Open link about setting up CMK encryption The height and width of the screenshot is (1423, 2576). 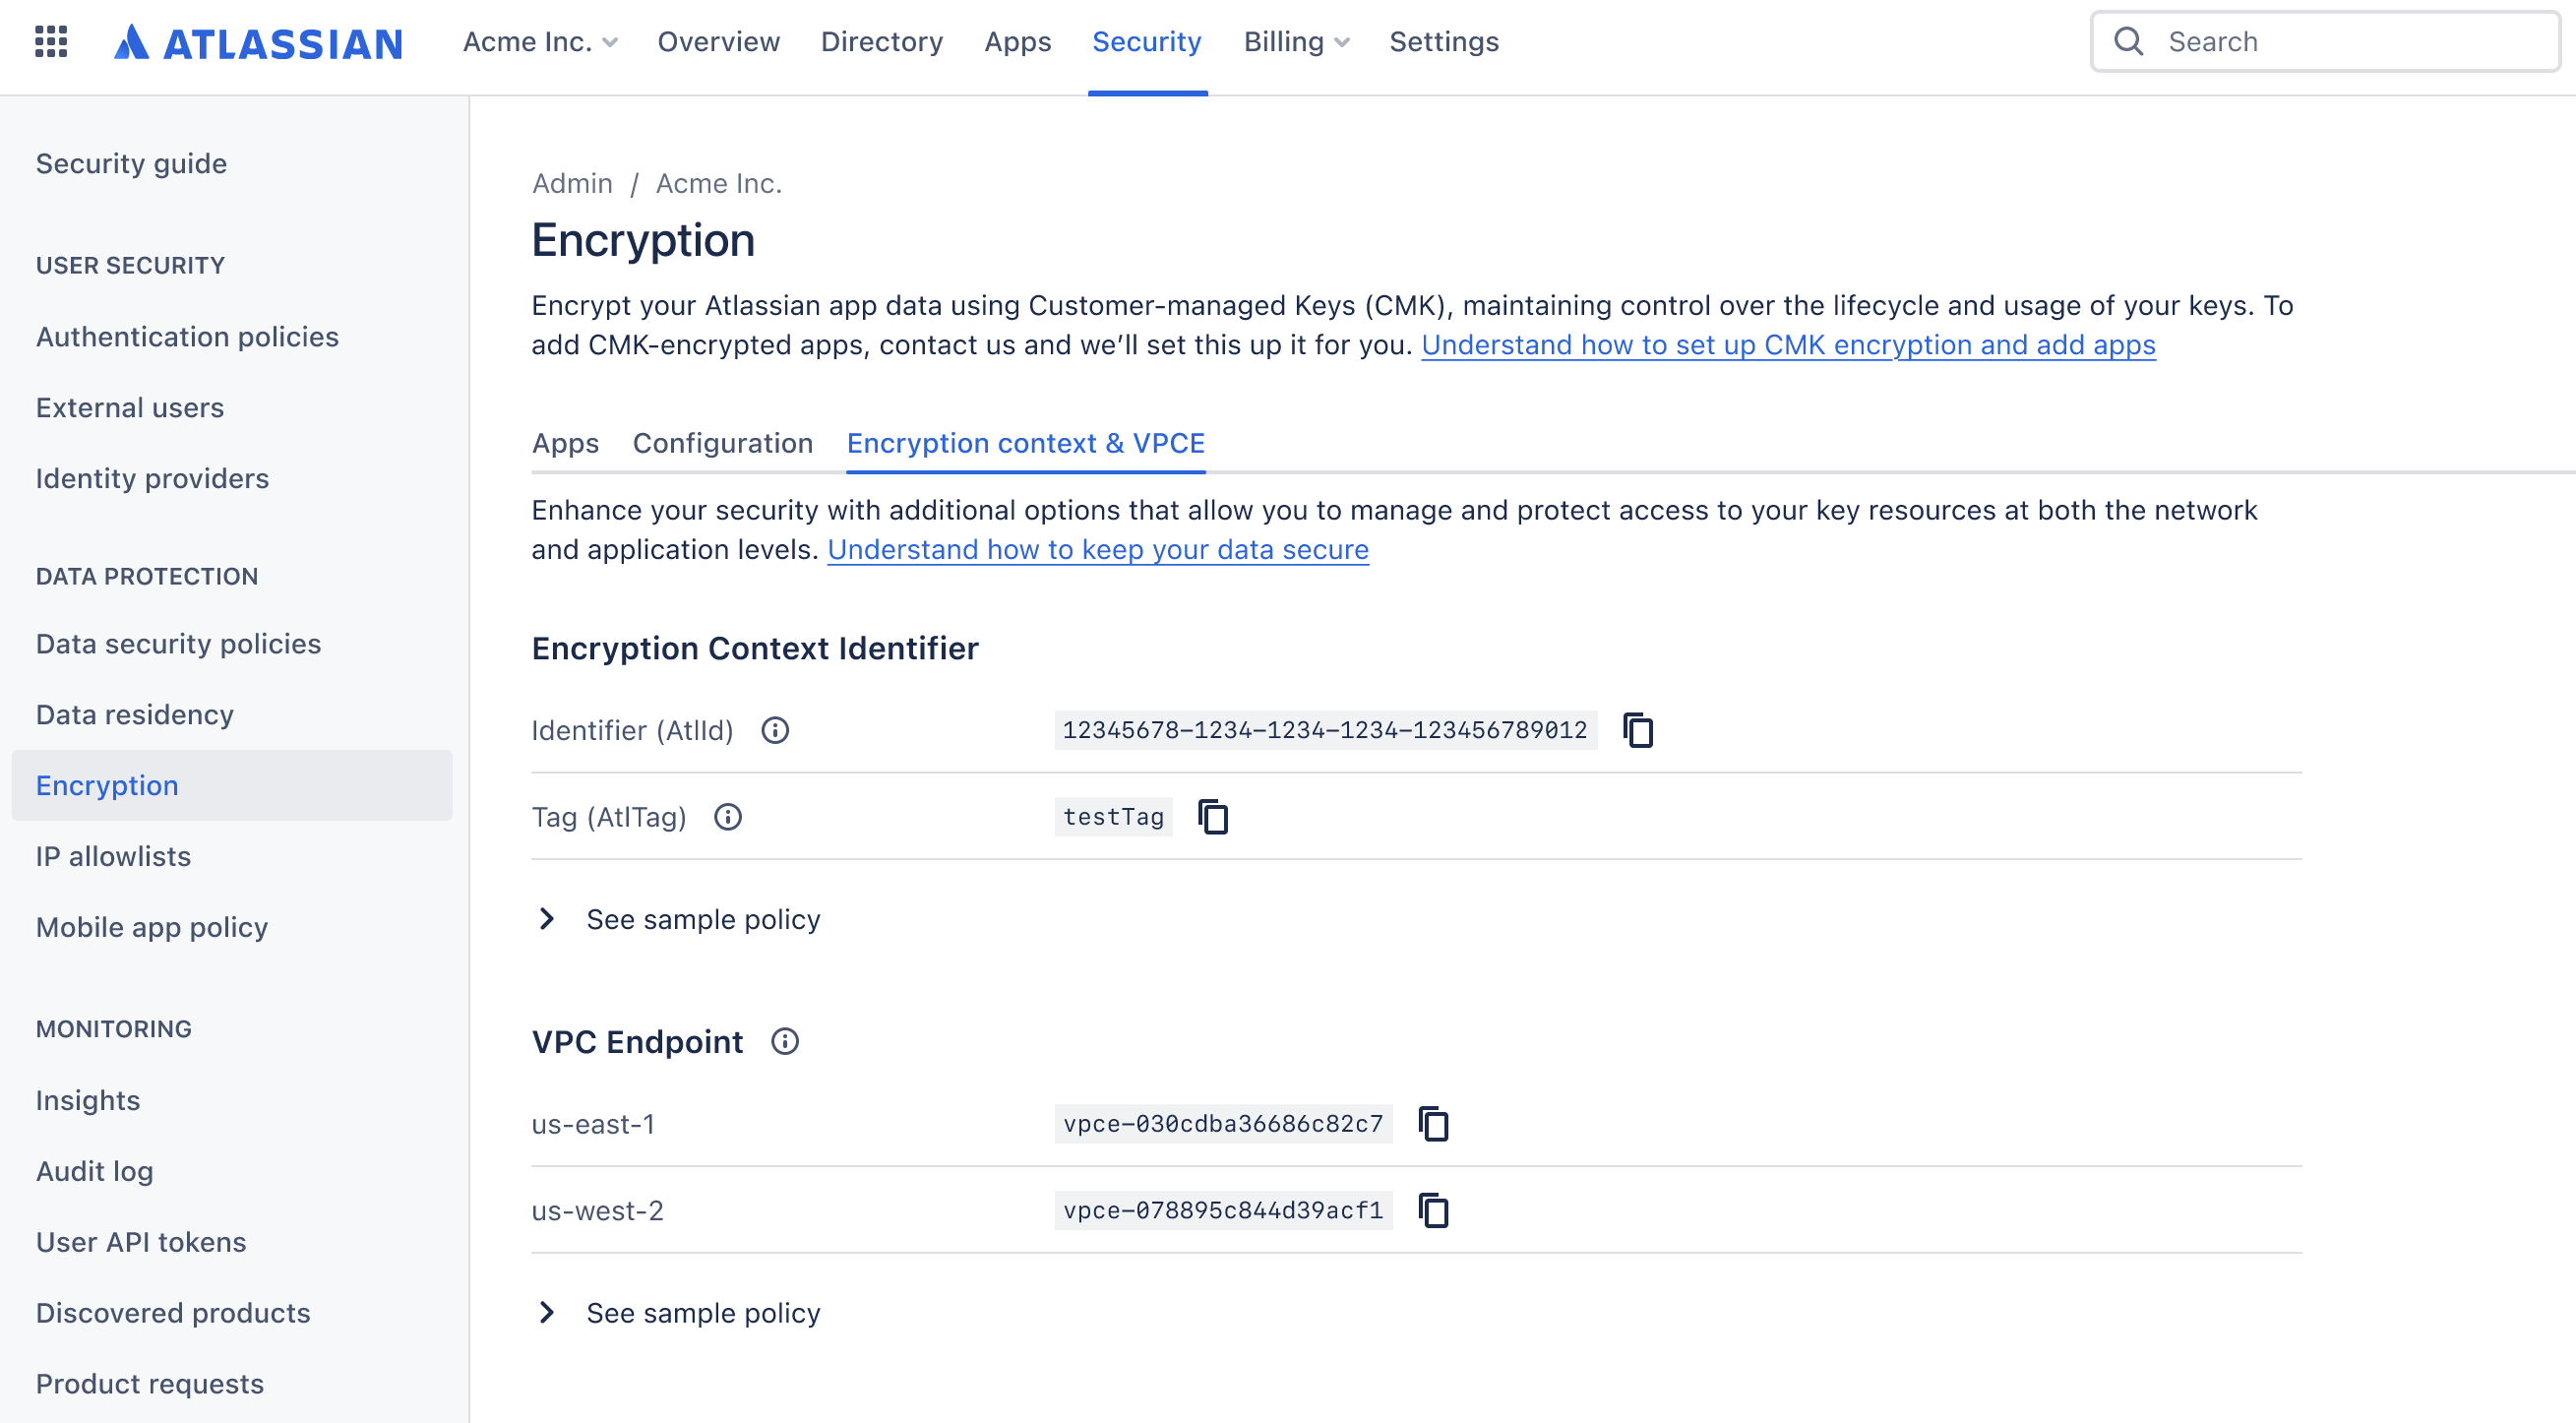pyautogui.click(x=1787, y=345)
